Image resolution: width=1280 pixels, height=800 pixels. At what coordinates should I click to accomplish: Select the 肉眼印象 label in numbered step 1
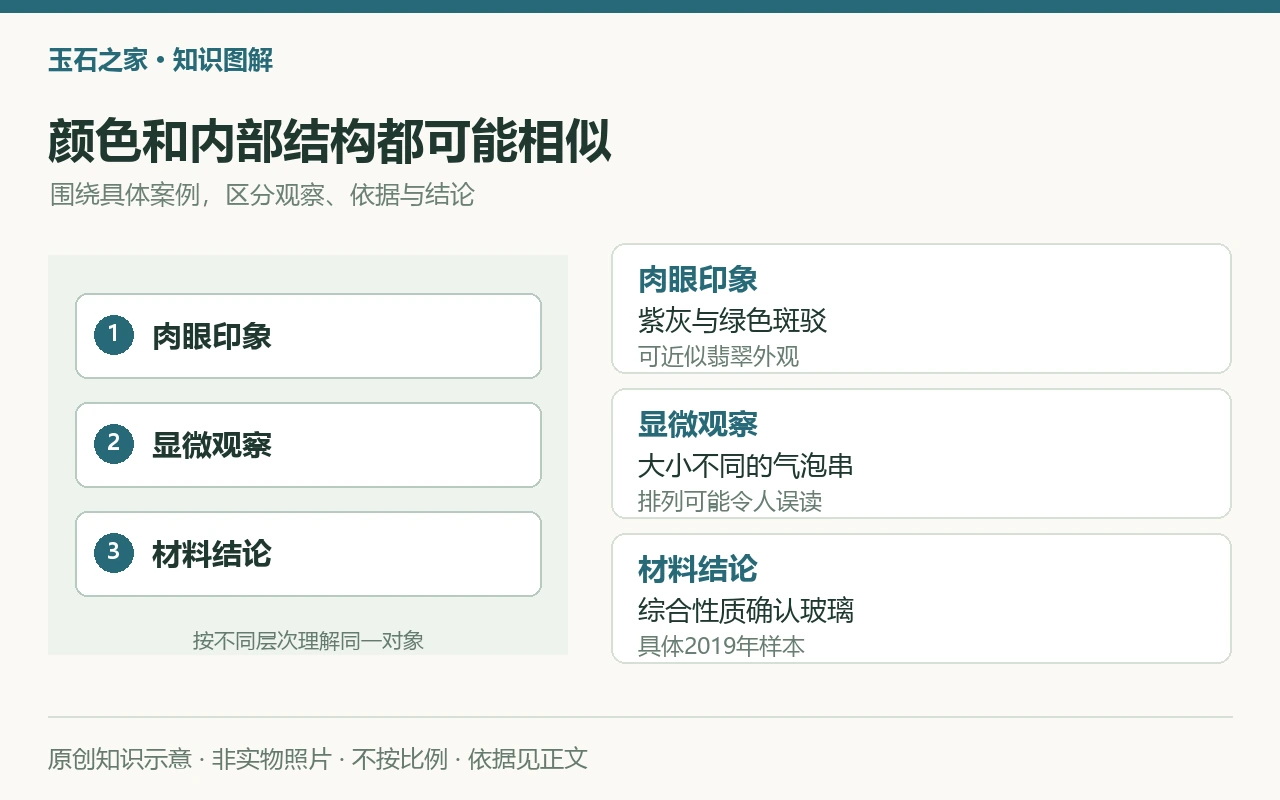[212, 336]
